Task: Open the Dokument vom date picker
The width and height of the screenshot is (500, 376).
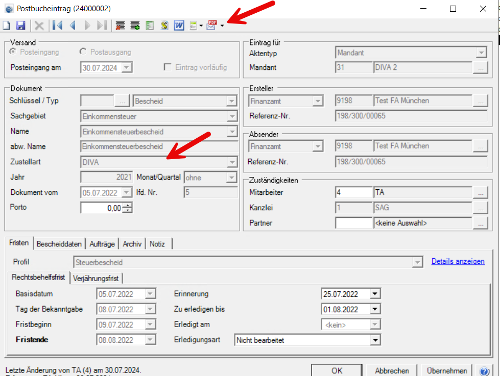Action: [x=126, y=193]
